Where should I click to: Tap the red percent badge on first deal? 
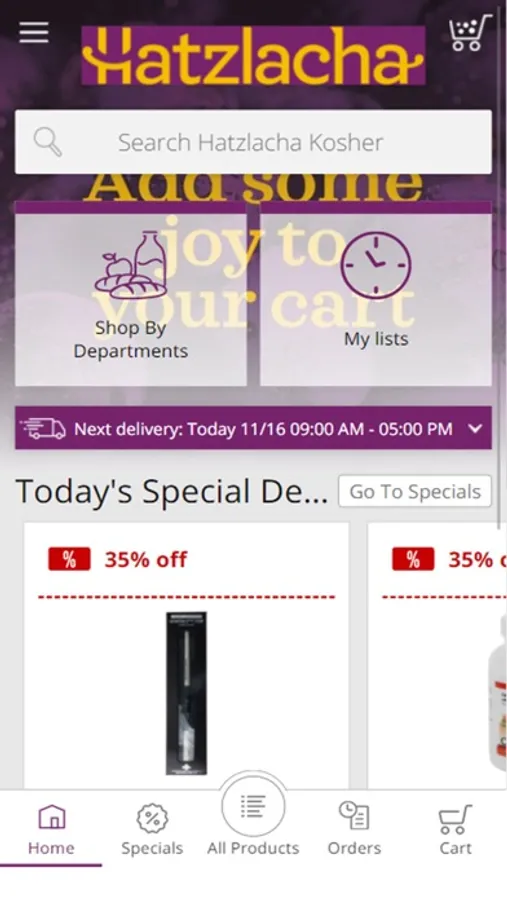[69, 559]
